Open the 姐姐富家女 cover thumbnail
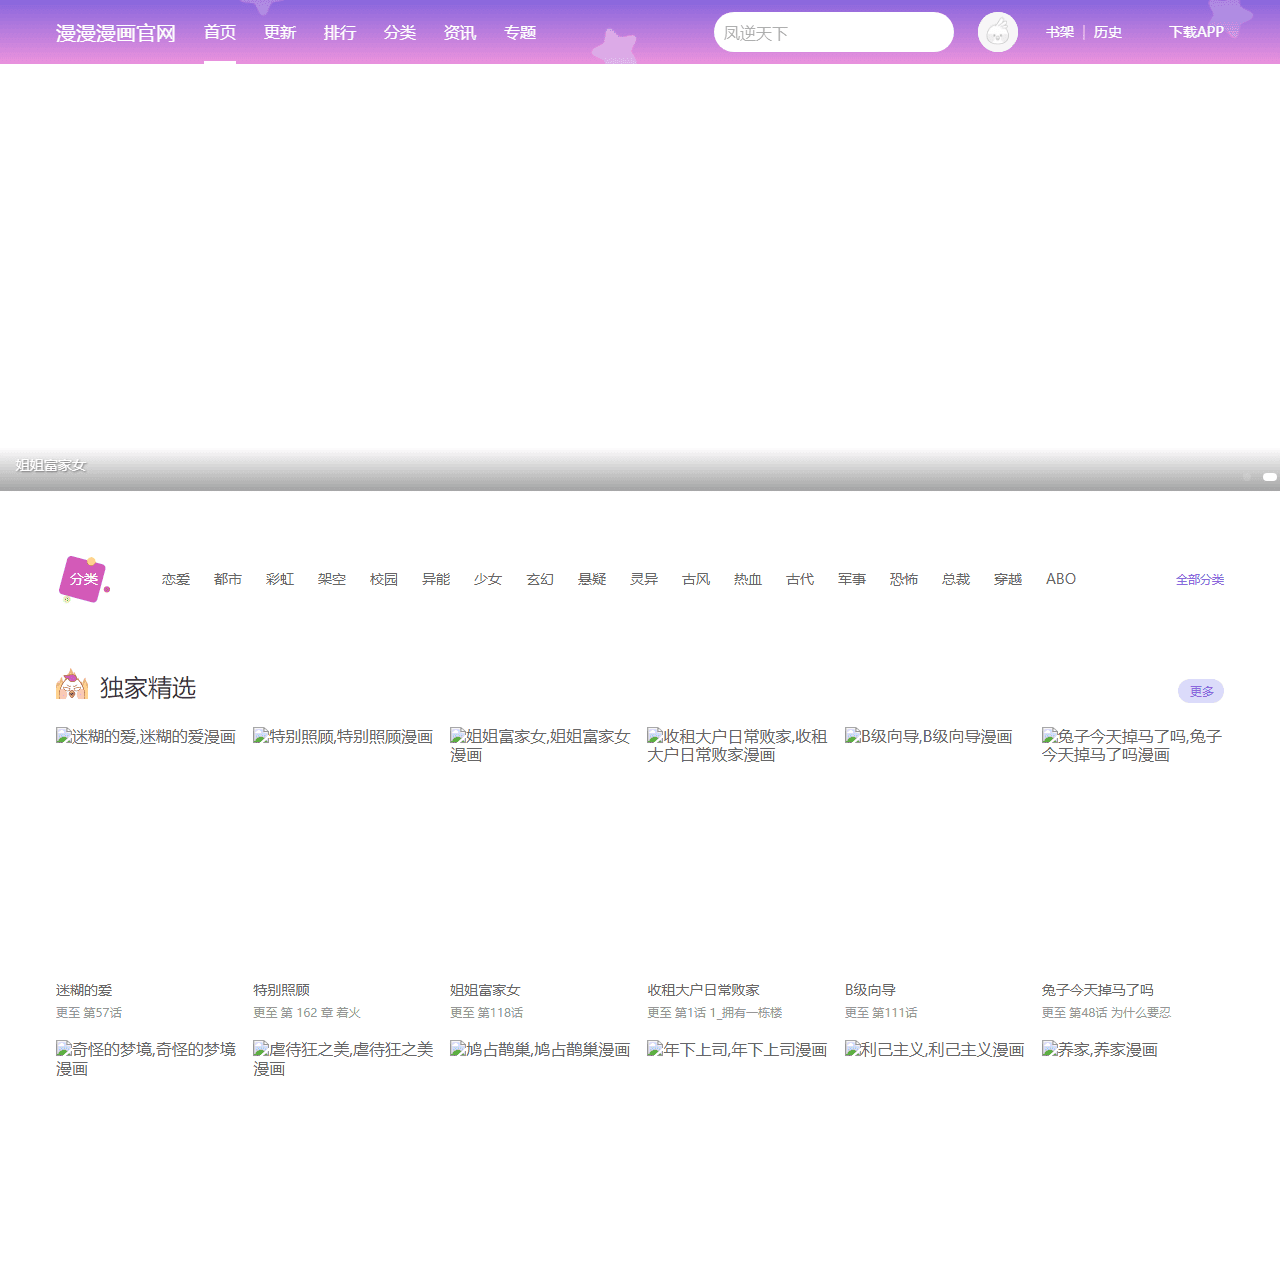Screen dimensions: 1280x1280 point(540,849)
